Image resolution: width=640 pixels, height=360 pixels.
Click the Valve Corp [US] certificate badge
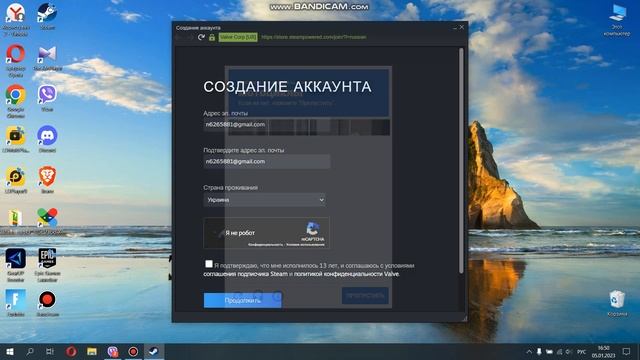(238, 37)
